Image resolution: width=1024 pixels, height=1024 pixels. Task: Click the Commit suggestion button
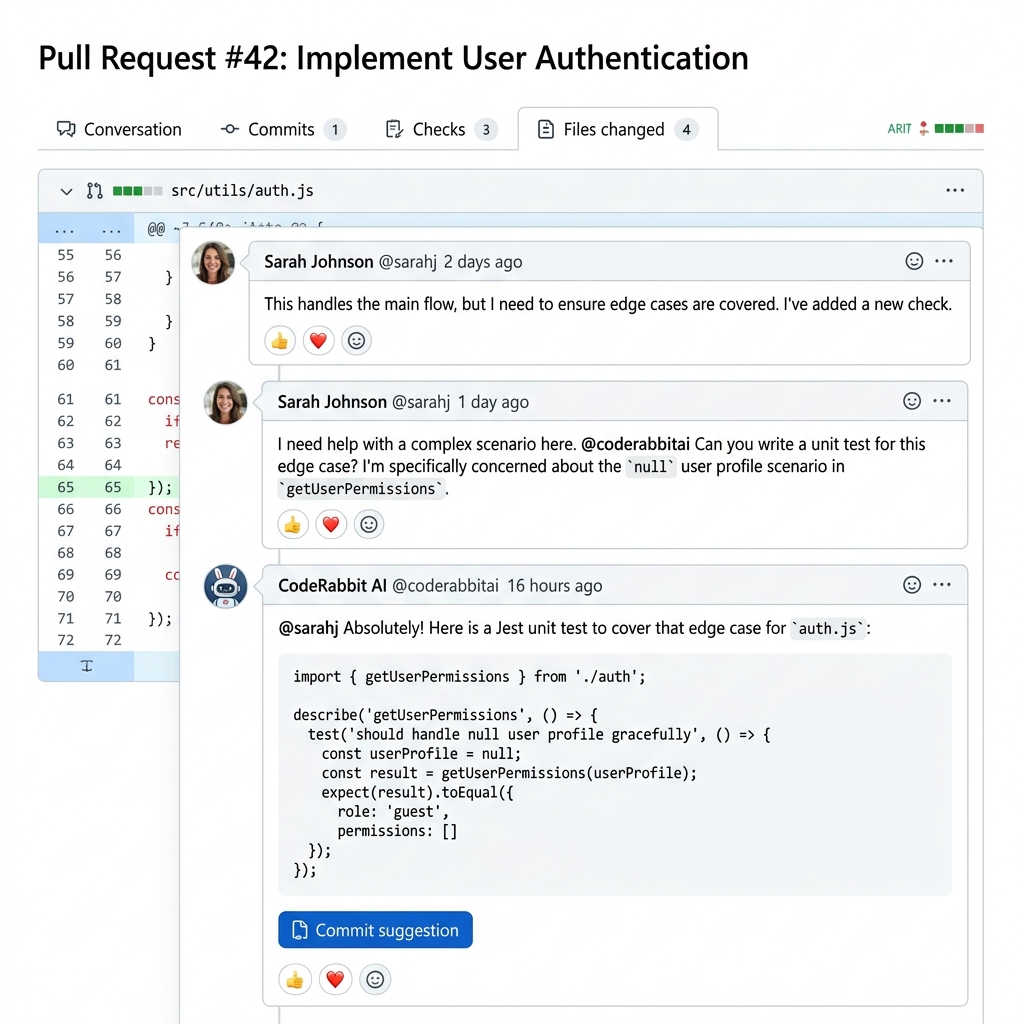pos(375,930)
